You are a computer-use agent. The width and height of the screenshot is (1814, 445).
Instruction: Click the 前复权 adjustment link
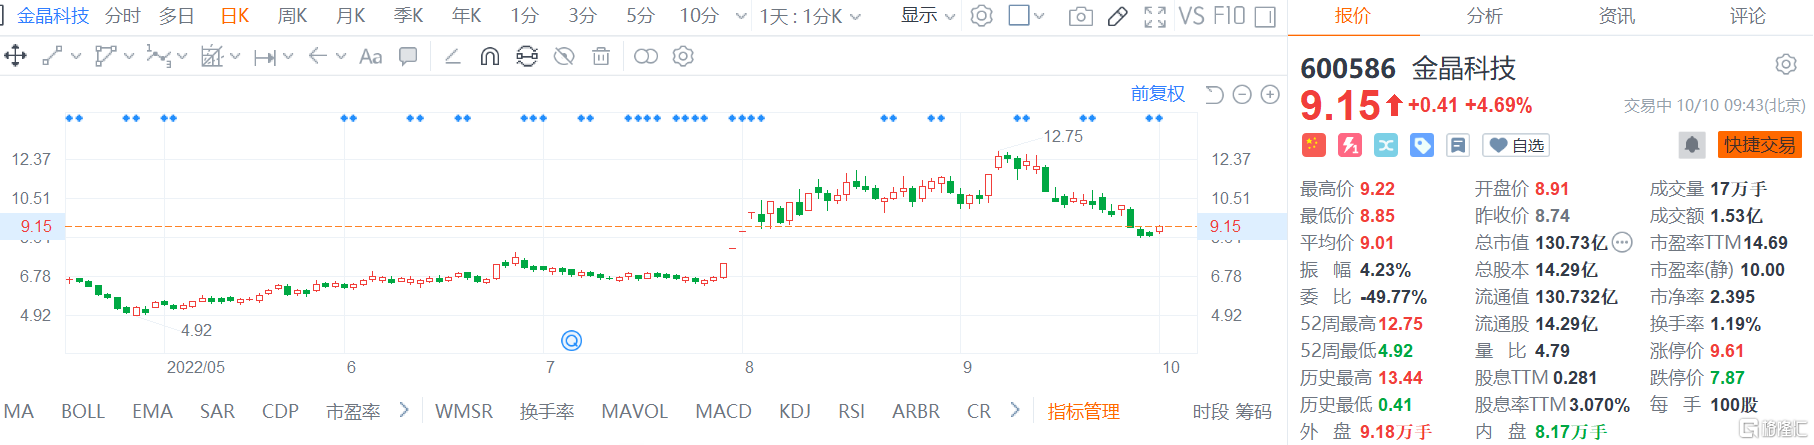pos(1158,94)
